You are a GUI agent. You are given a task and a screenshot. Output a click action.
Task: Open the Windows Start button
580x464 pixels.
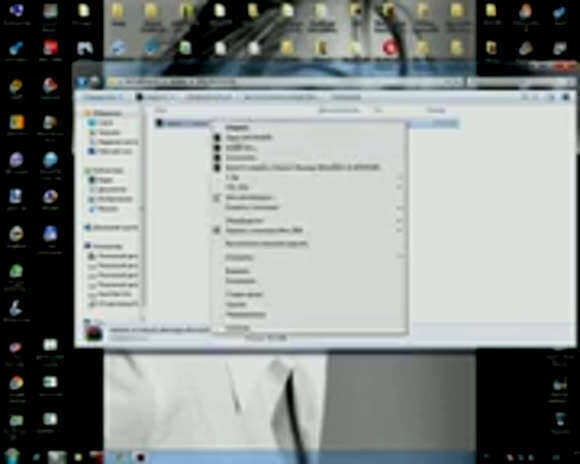click(x=12, y=457)
